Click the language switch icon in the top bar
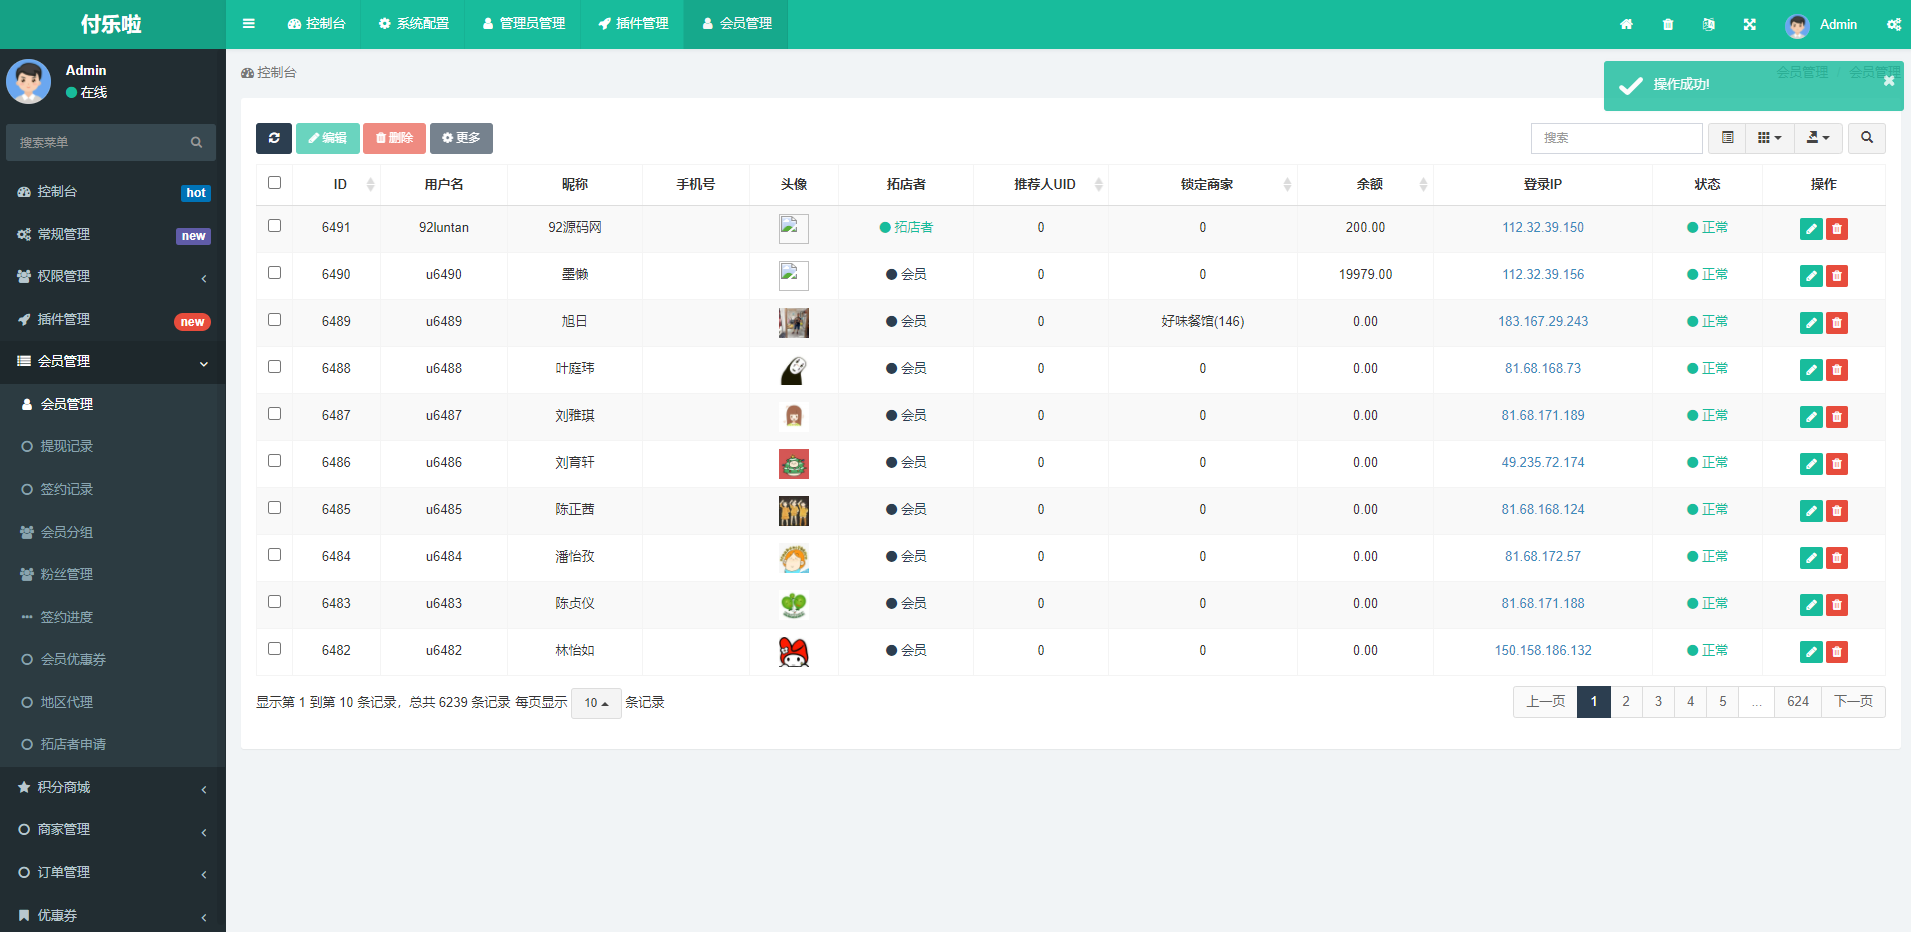Screen dimensions: 1911x932 click(1708, 24)
